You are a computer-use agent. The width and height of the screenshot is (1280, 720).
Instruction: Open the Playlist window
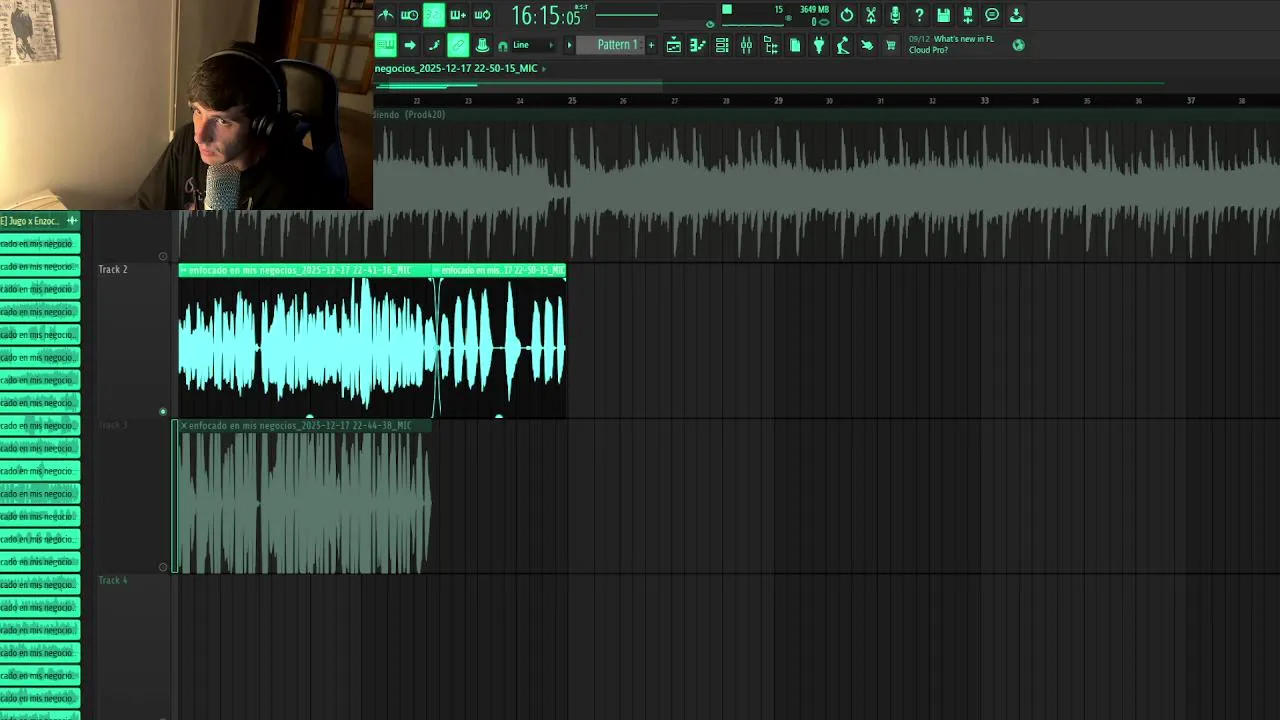pos(674,45)
